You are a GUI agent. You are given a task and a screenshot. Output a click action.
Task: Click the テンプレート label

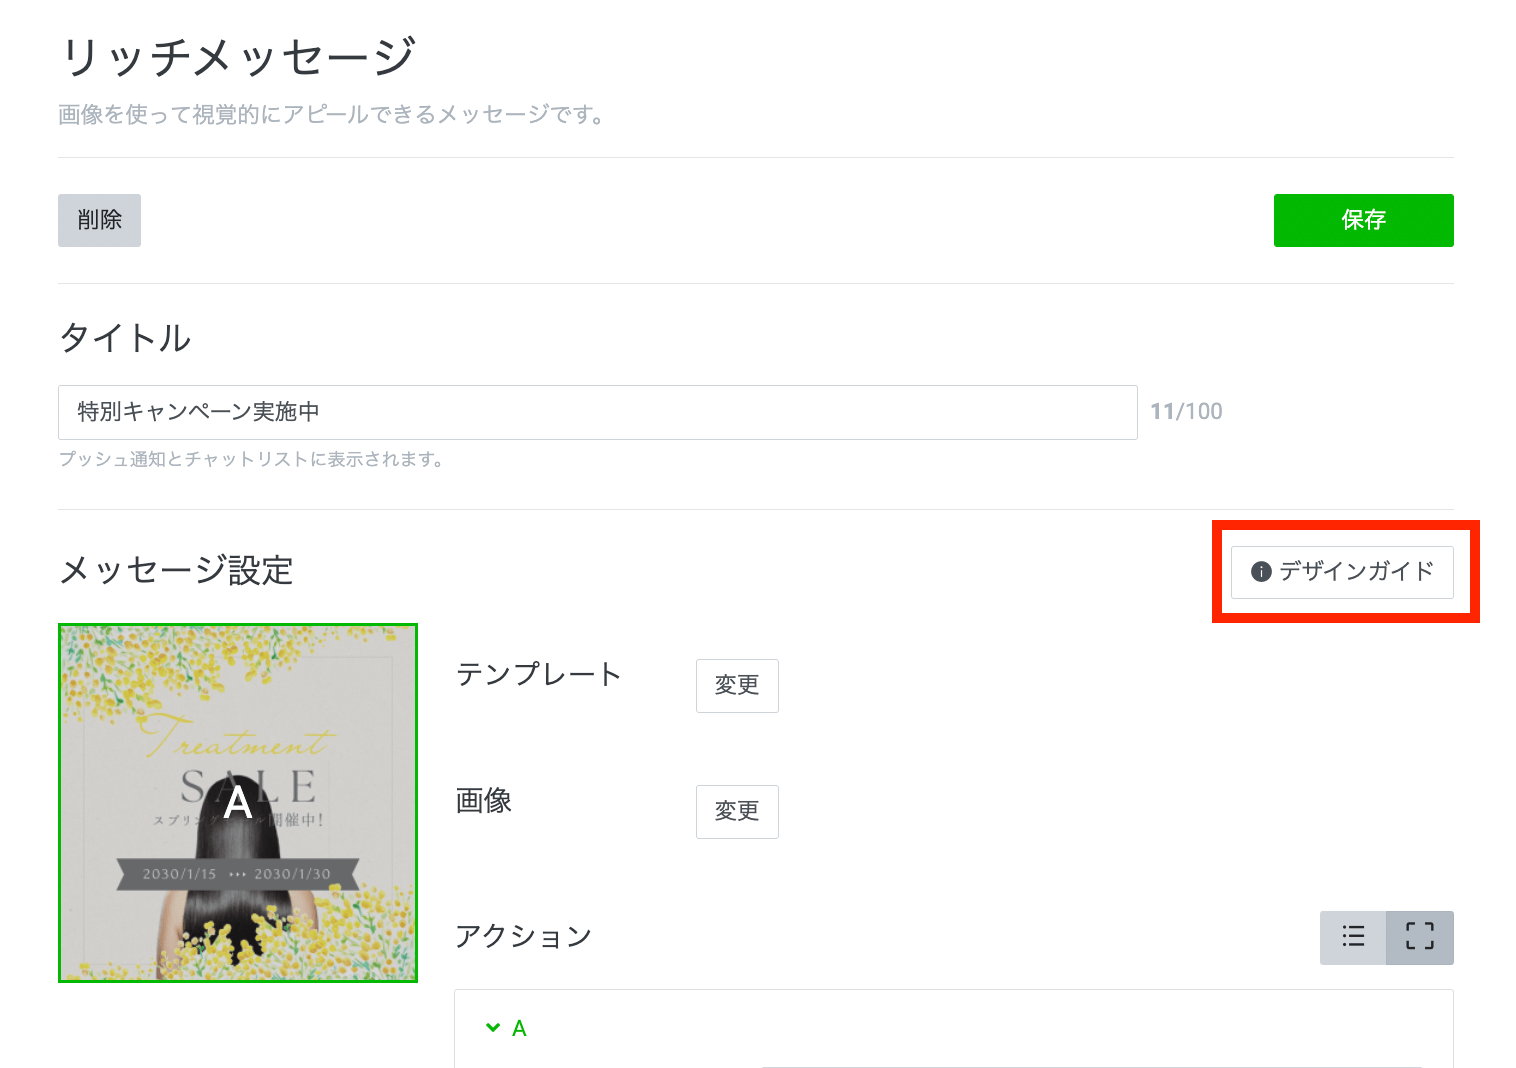tap(538, 674)
